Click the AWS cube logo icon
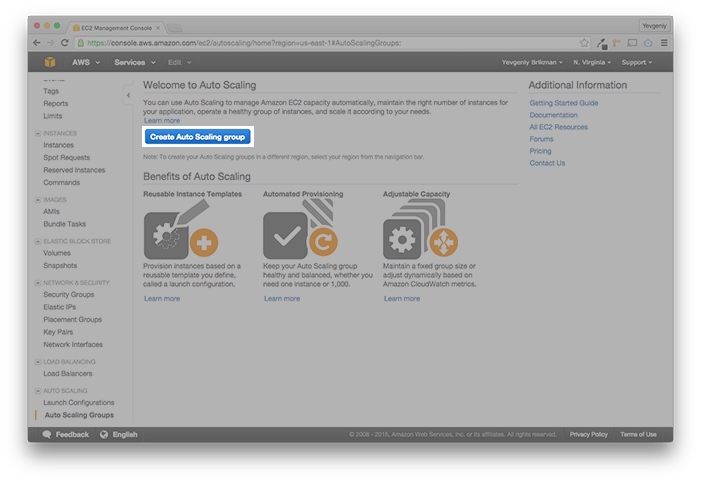Viewport: 701px width, 482px height. tap(50, 62)
